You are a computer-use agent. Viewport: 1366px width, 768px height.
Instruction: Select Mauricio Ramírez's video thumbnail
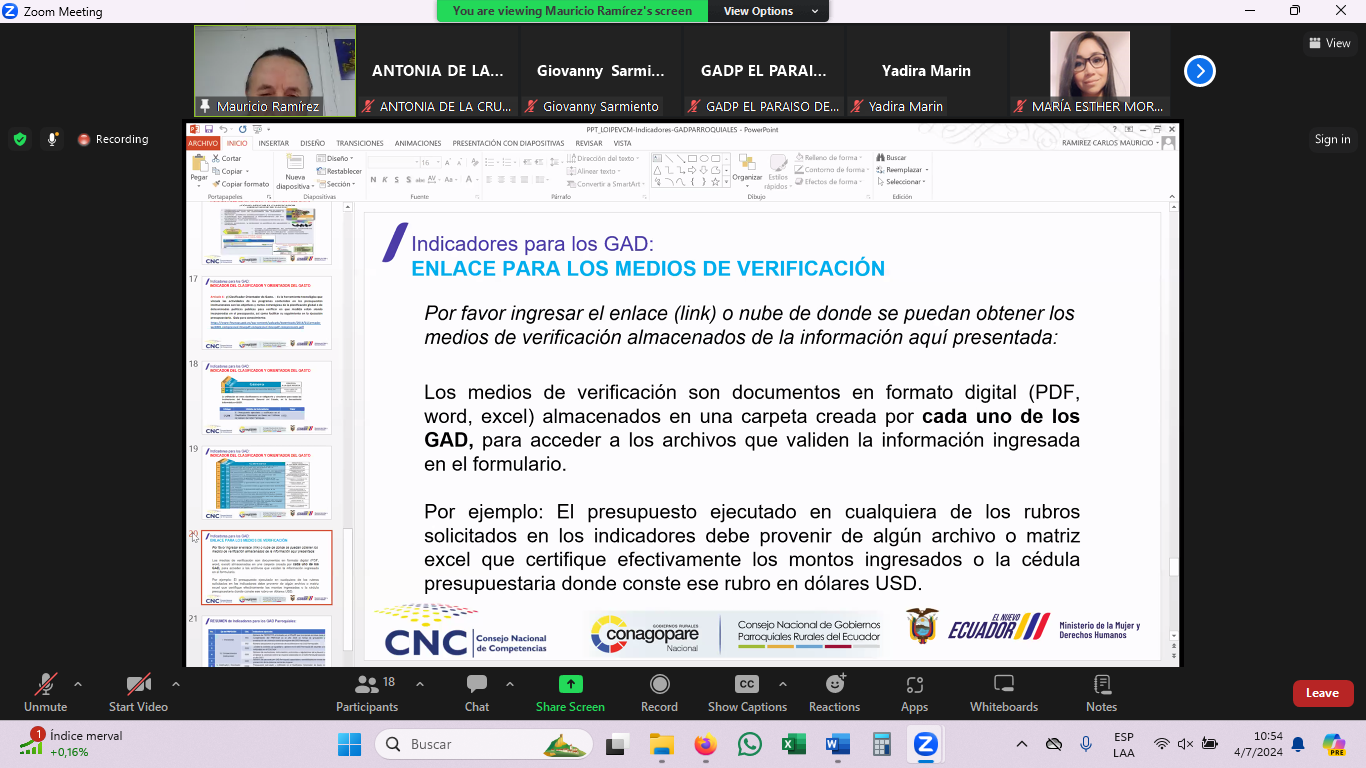(275, 70)
